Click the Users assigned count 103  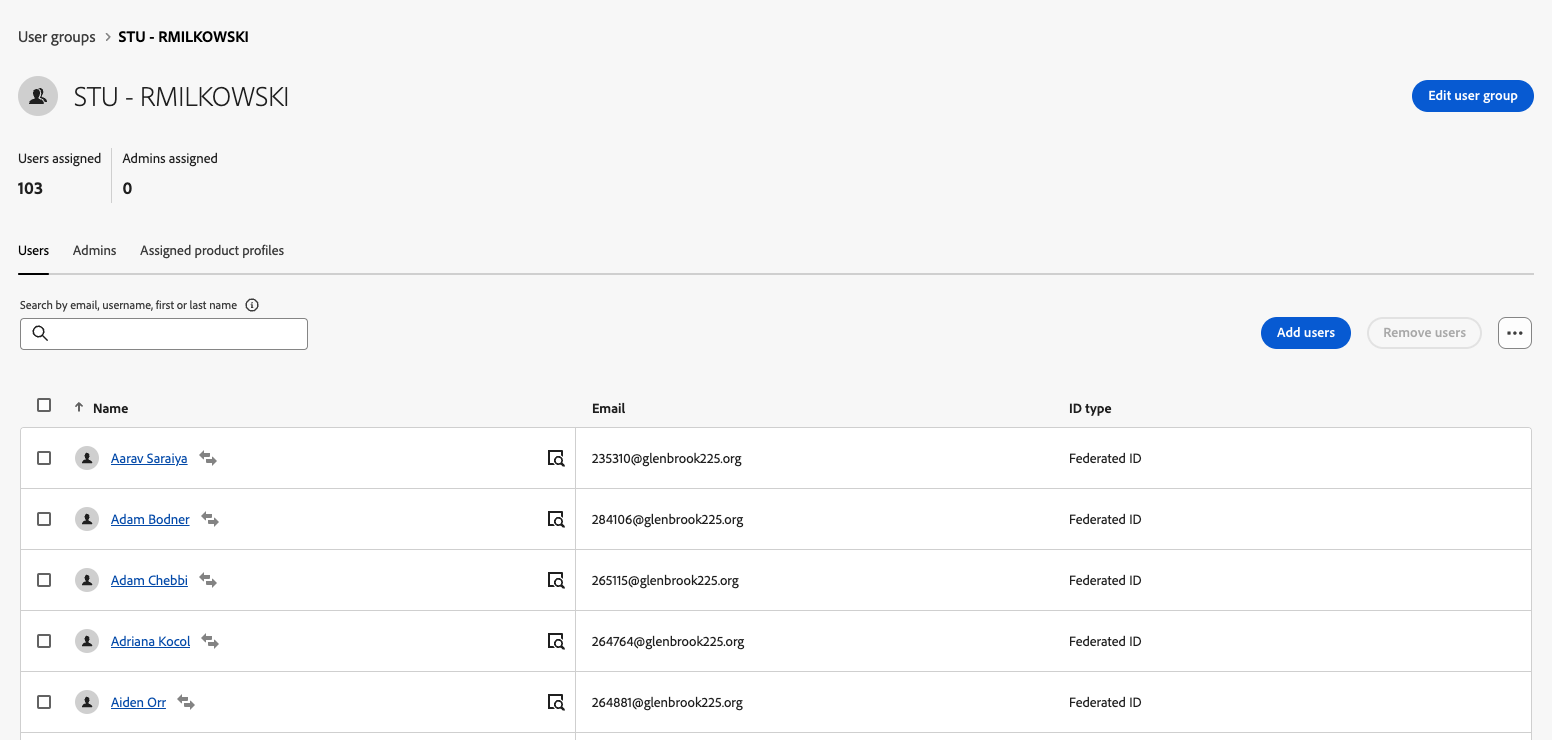click(x=30, y=188)
